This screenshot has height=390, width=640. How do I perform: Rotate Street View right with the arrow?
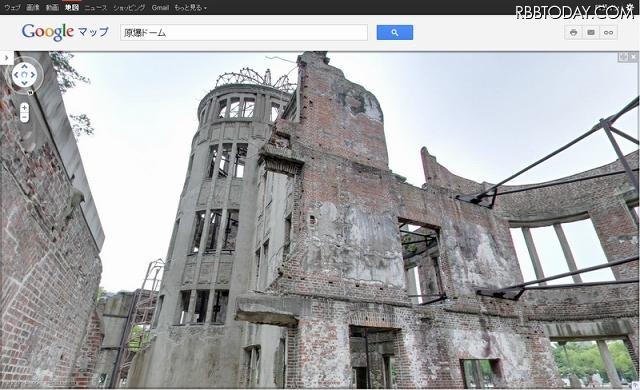(33, 75)
